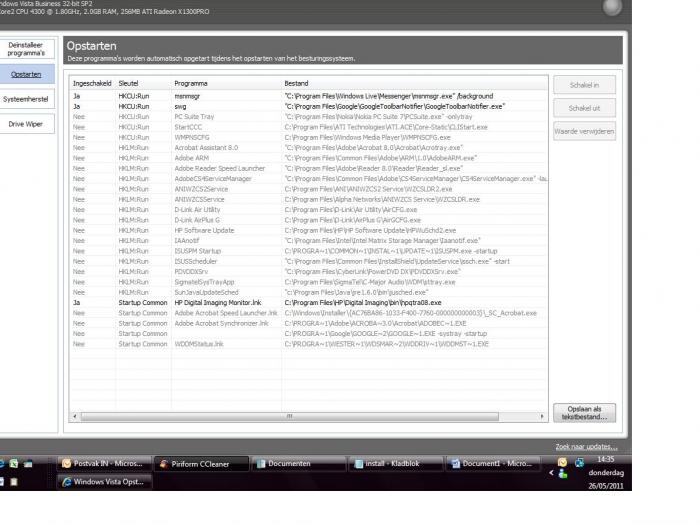Click the network icon in system tray
Screen dimensions: 700x525
click(579, 462)
